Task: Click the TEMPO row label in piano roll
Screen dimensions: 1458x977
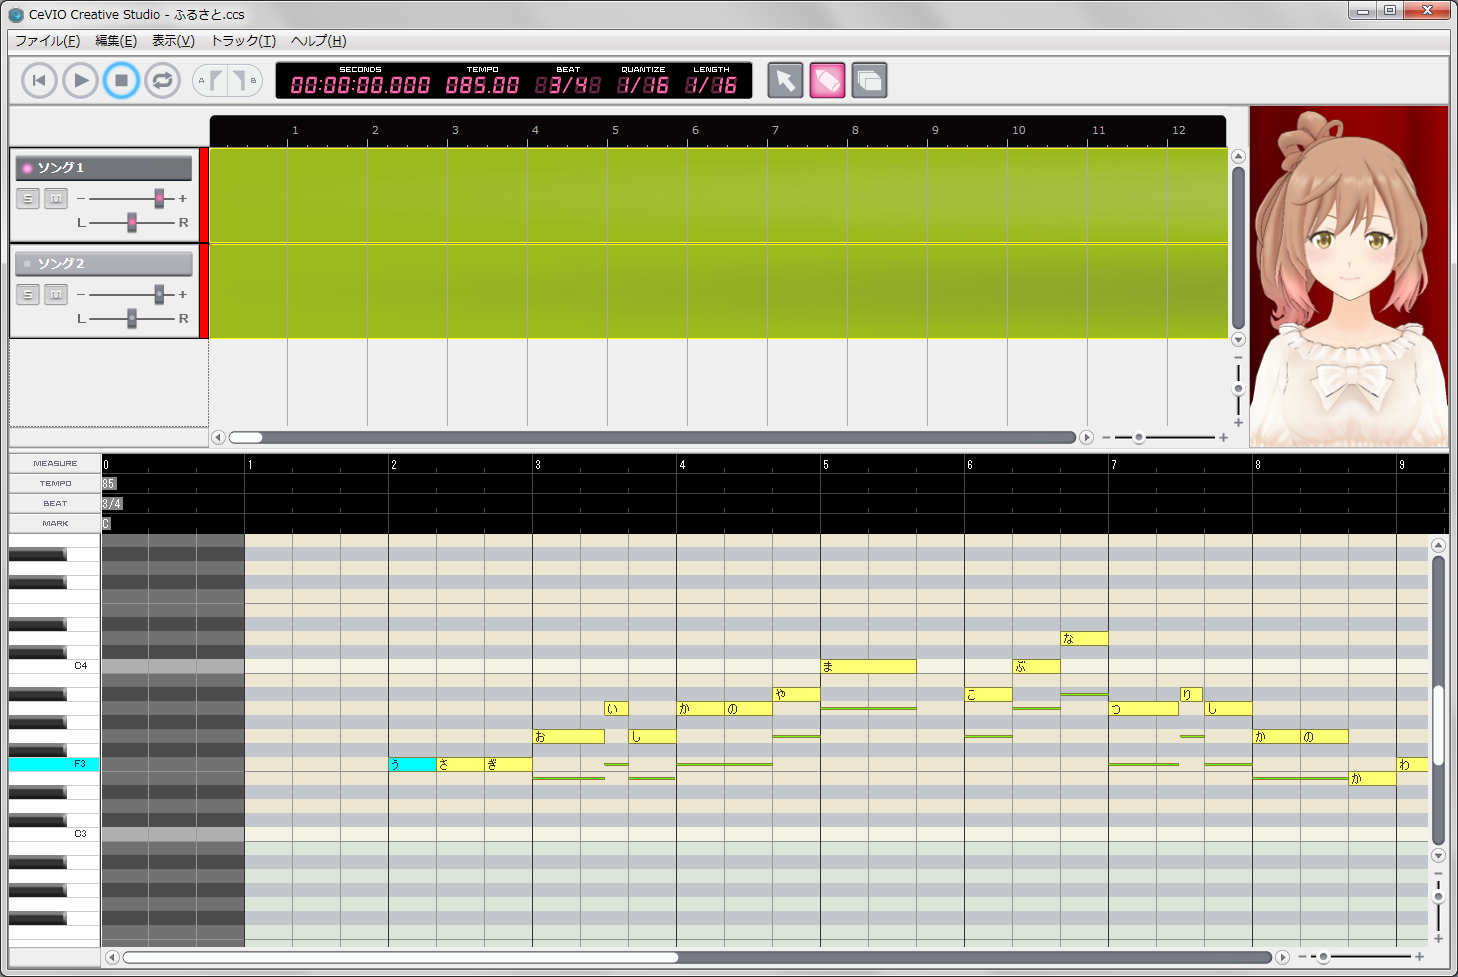Action: point(55,484)
